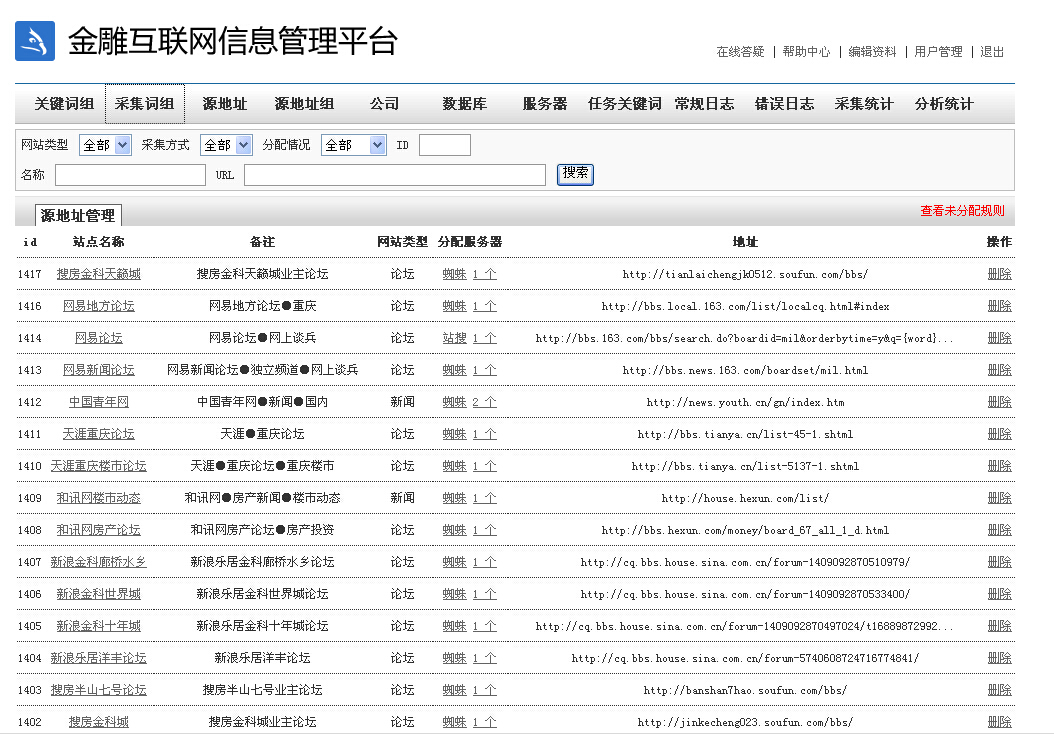
Task: Click 蜘蛛 server link in row 1408
Action: (454, 530)
